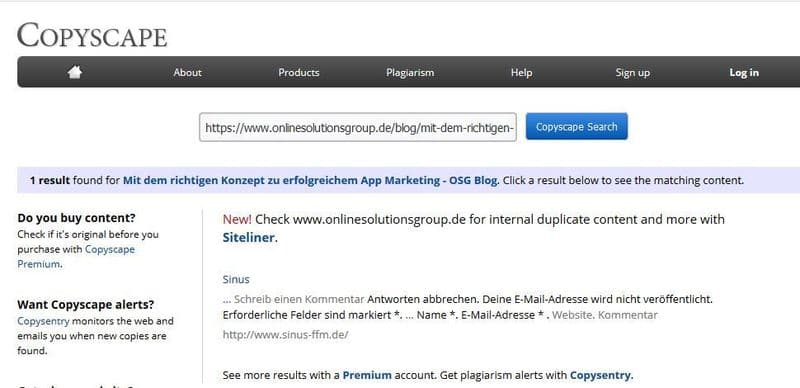This screenshot has width=800, height=388.
Task: Click the 'Want Copyscape alerts?' heading
Action: (x=85, y=305)
